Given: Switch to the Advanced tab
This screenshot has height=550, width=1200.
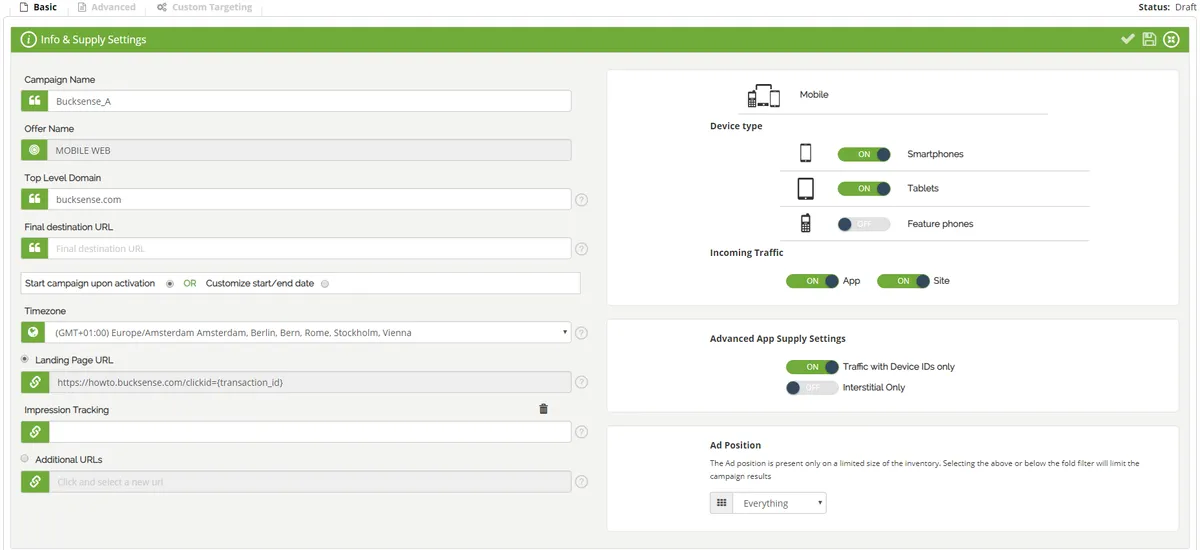Looking at the screenshot, I should (x=107, y=7).
